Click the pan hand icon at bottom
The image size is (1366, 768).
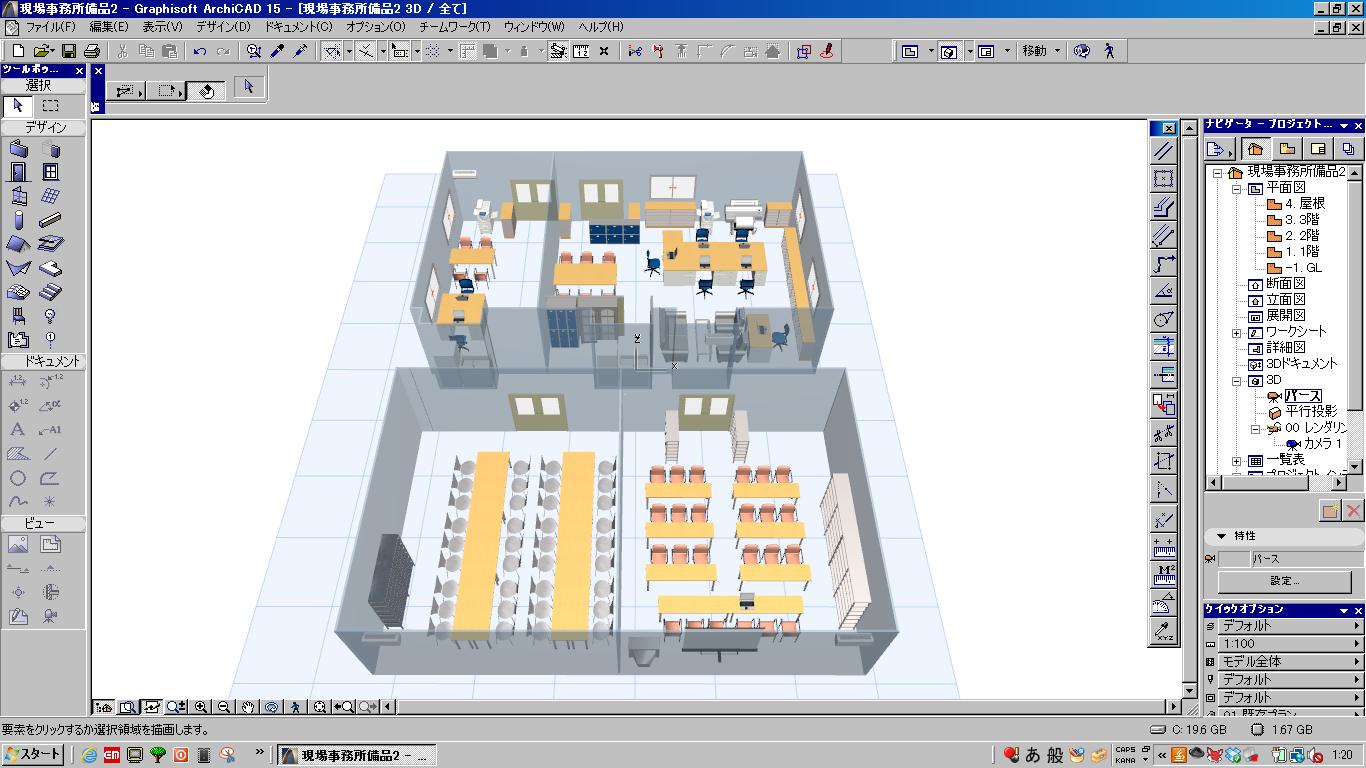247,707
